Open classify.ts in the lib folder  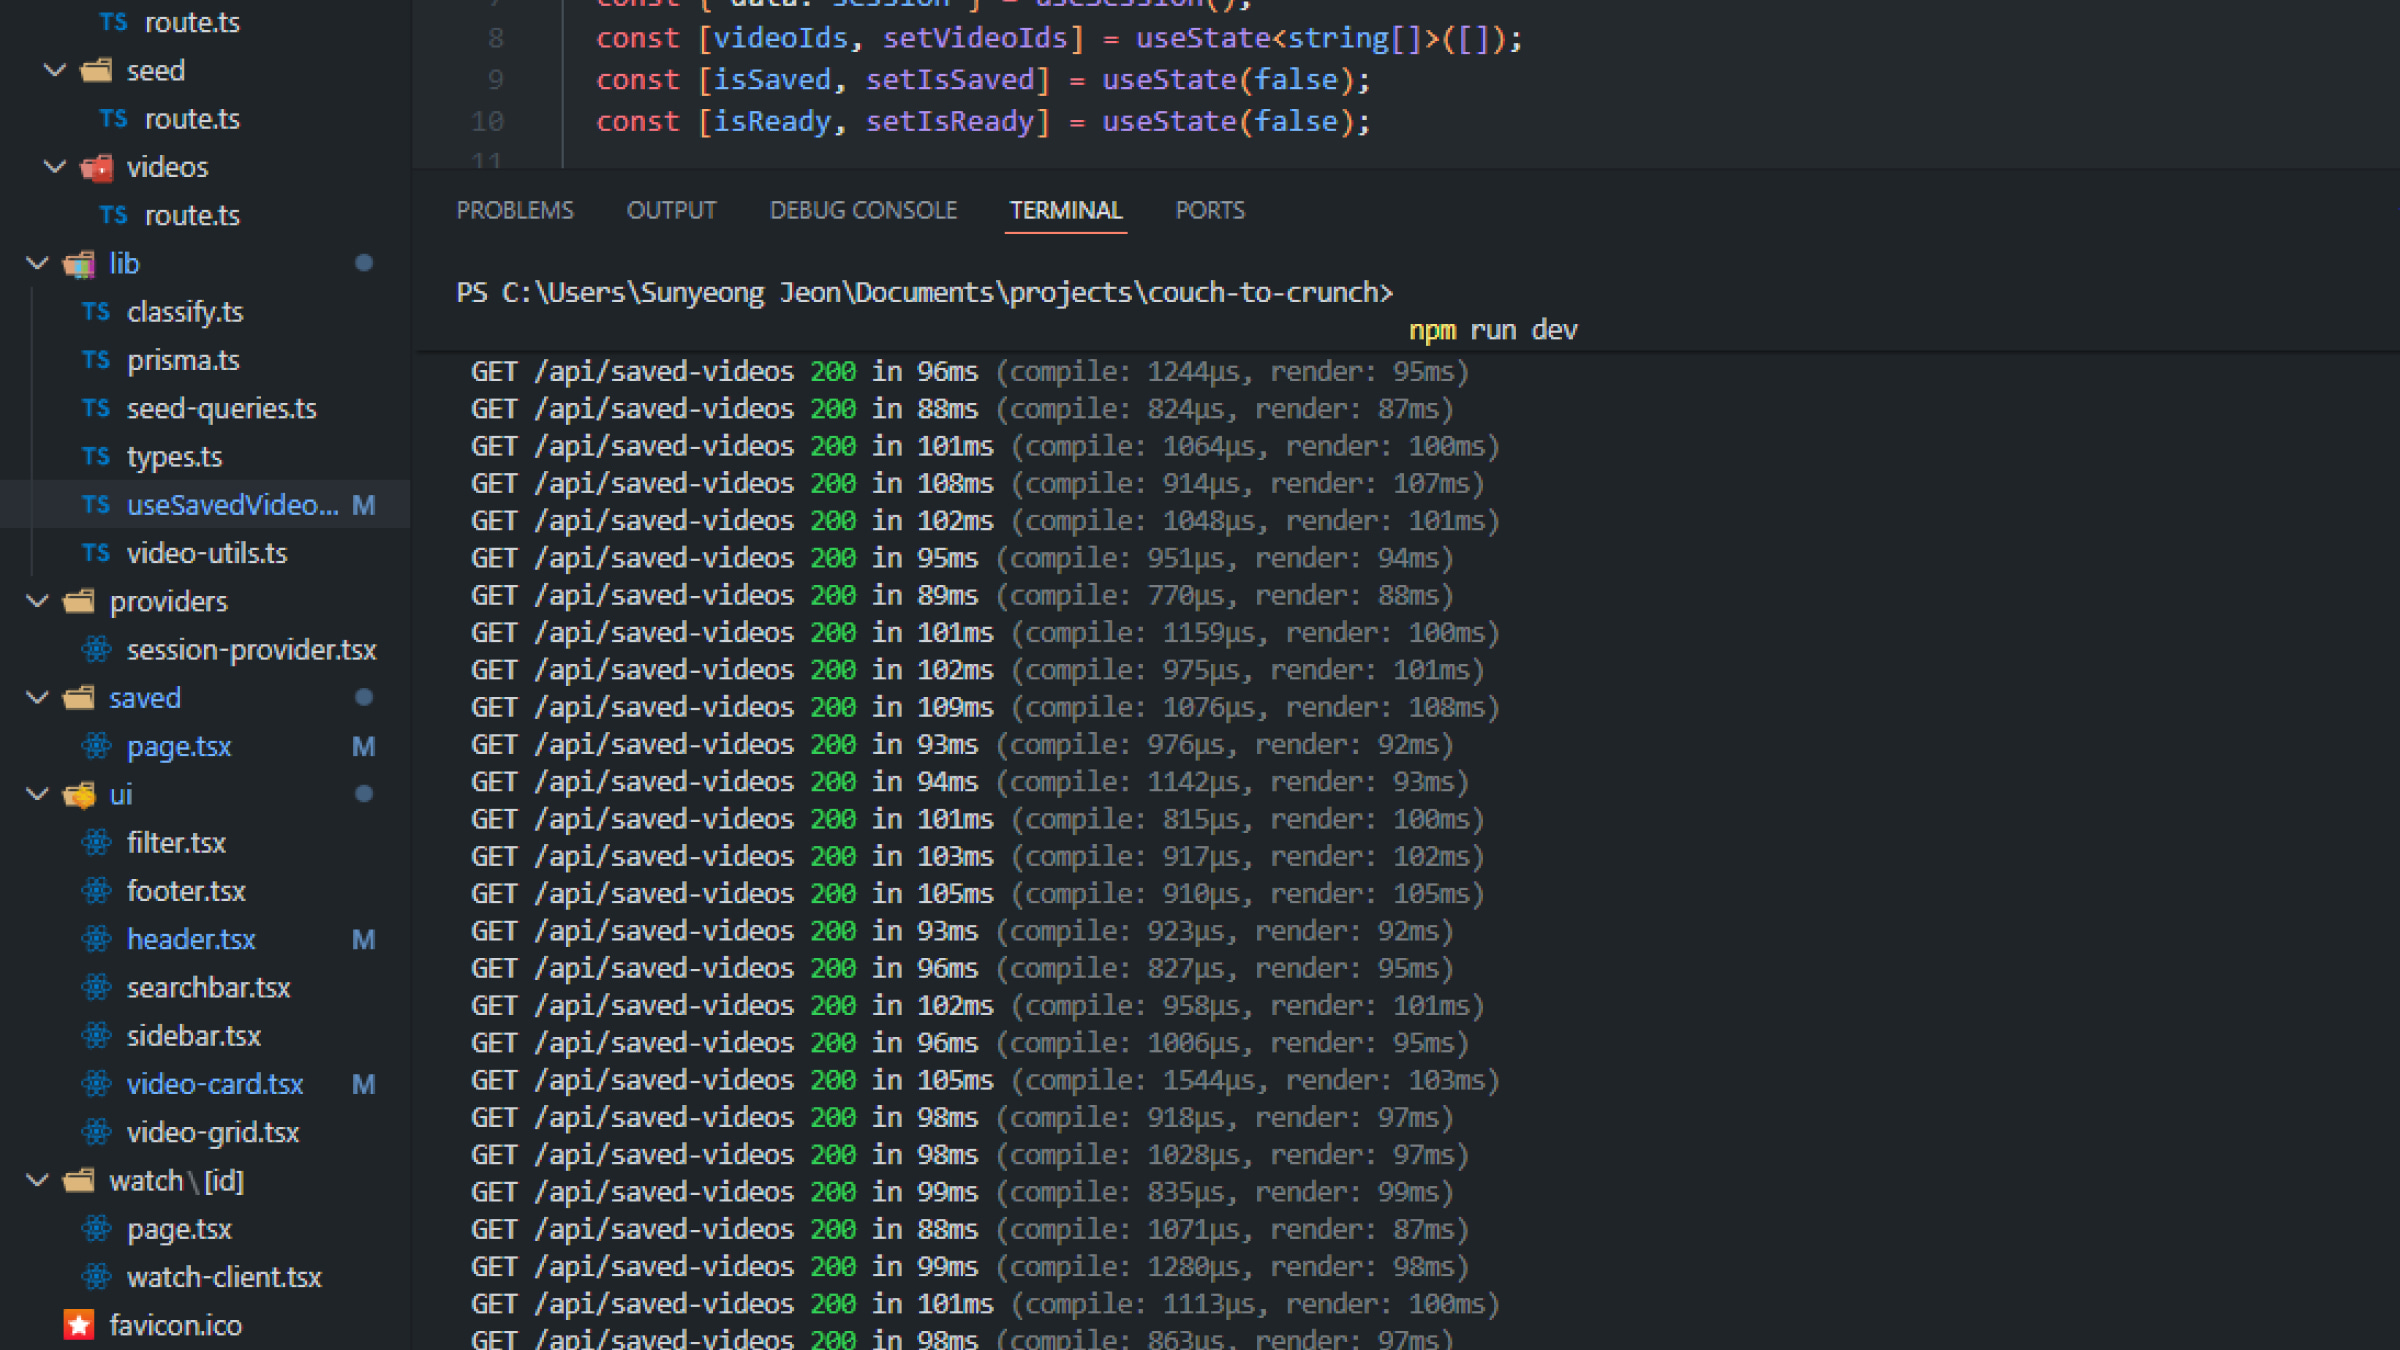[x=185, y=312]
